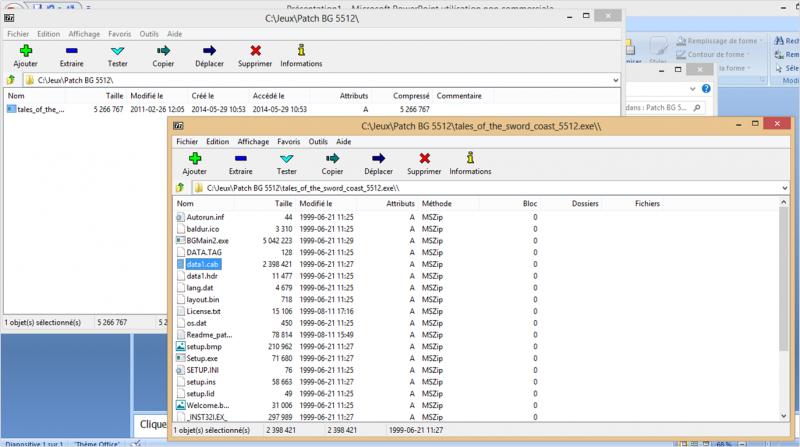
Task: Sort by Compressé column in back window
Action: [411, 95]
